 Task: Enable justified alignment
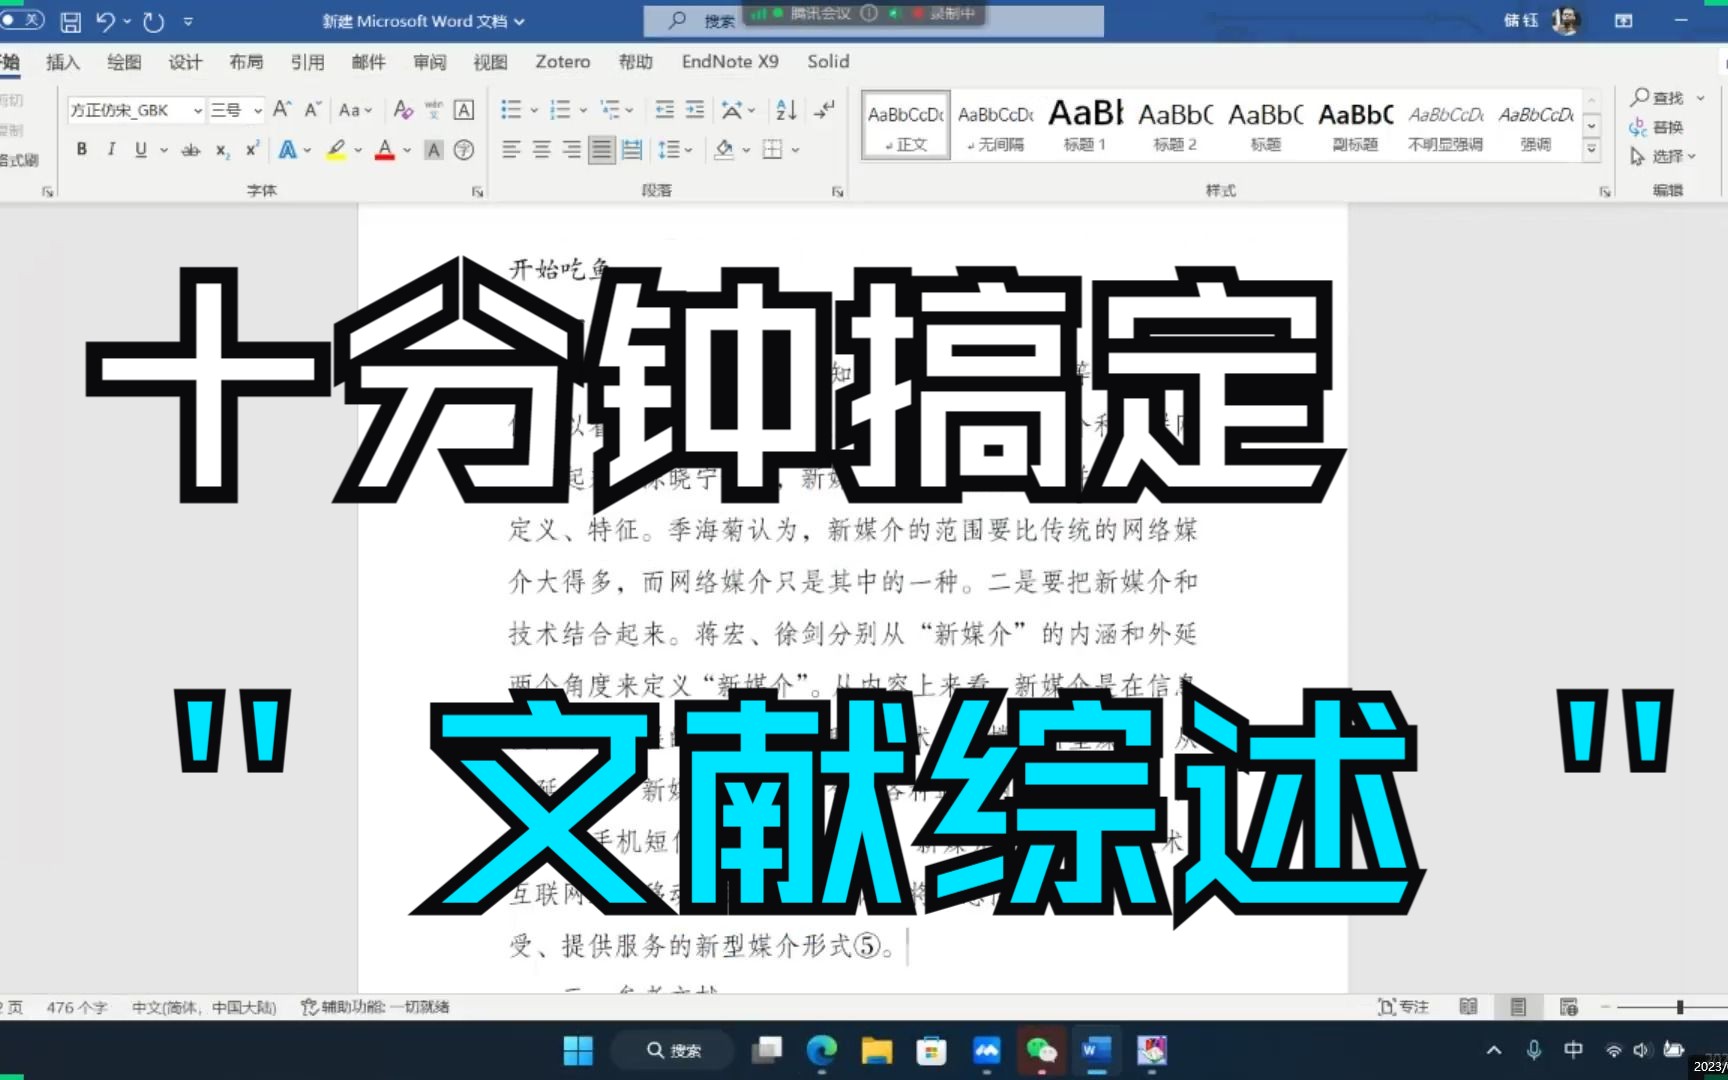(x=601, y=149)
